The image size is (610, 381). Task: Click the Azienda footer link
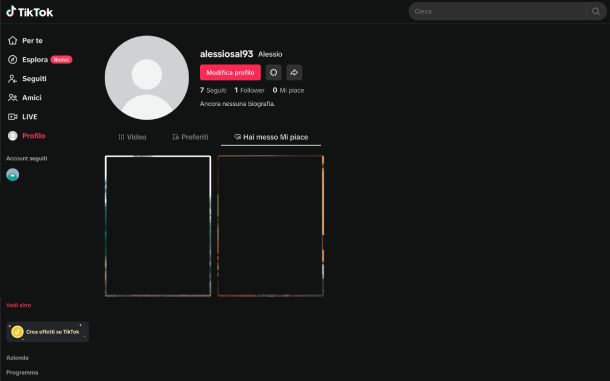coord(18,358)
